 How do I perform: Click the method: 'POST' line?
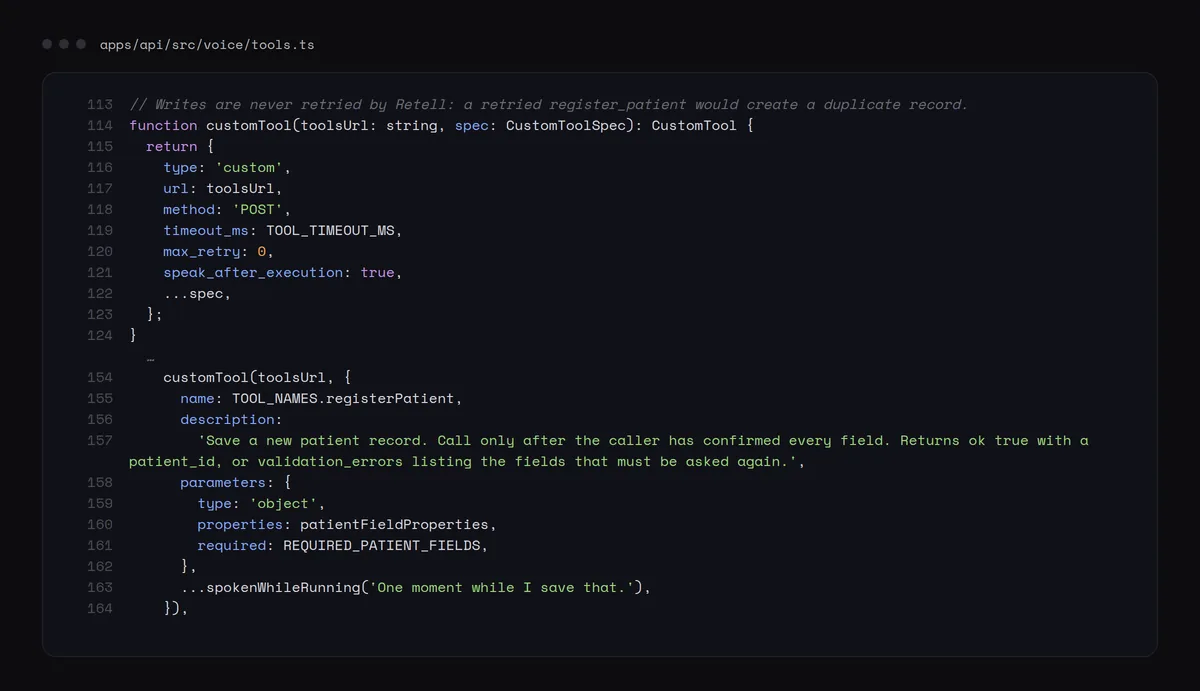pos(227,209)
